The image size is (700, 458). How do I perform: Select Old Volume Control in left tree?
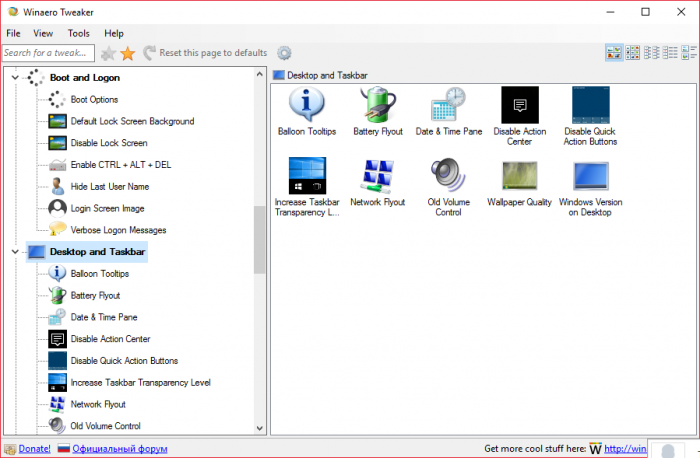coord(105,426)
